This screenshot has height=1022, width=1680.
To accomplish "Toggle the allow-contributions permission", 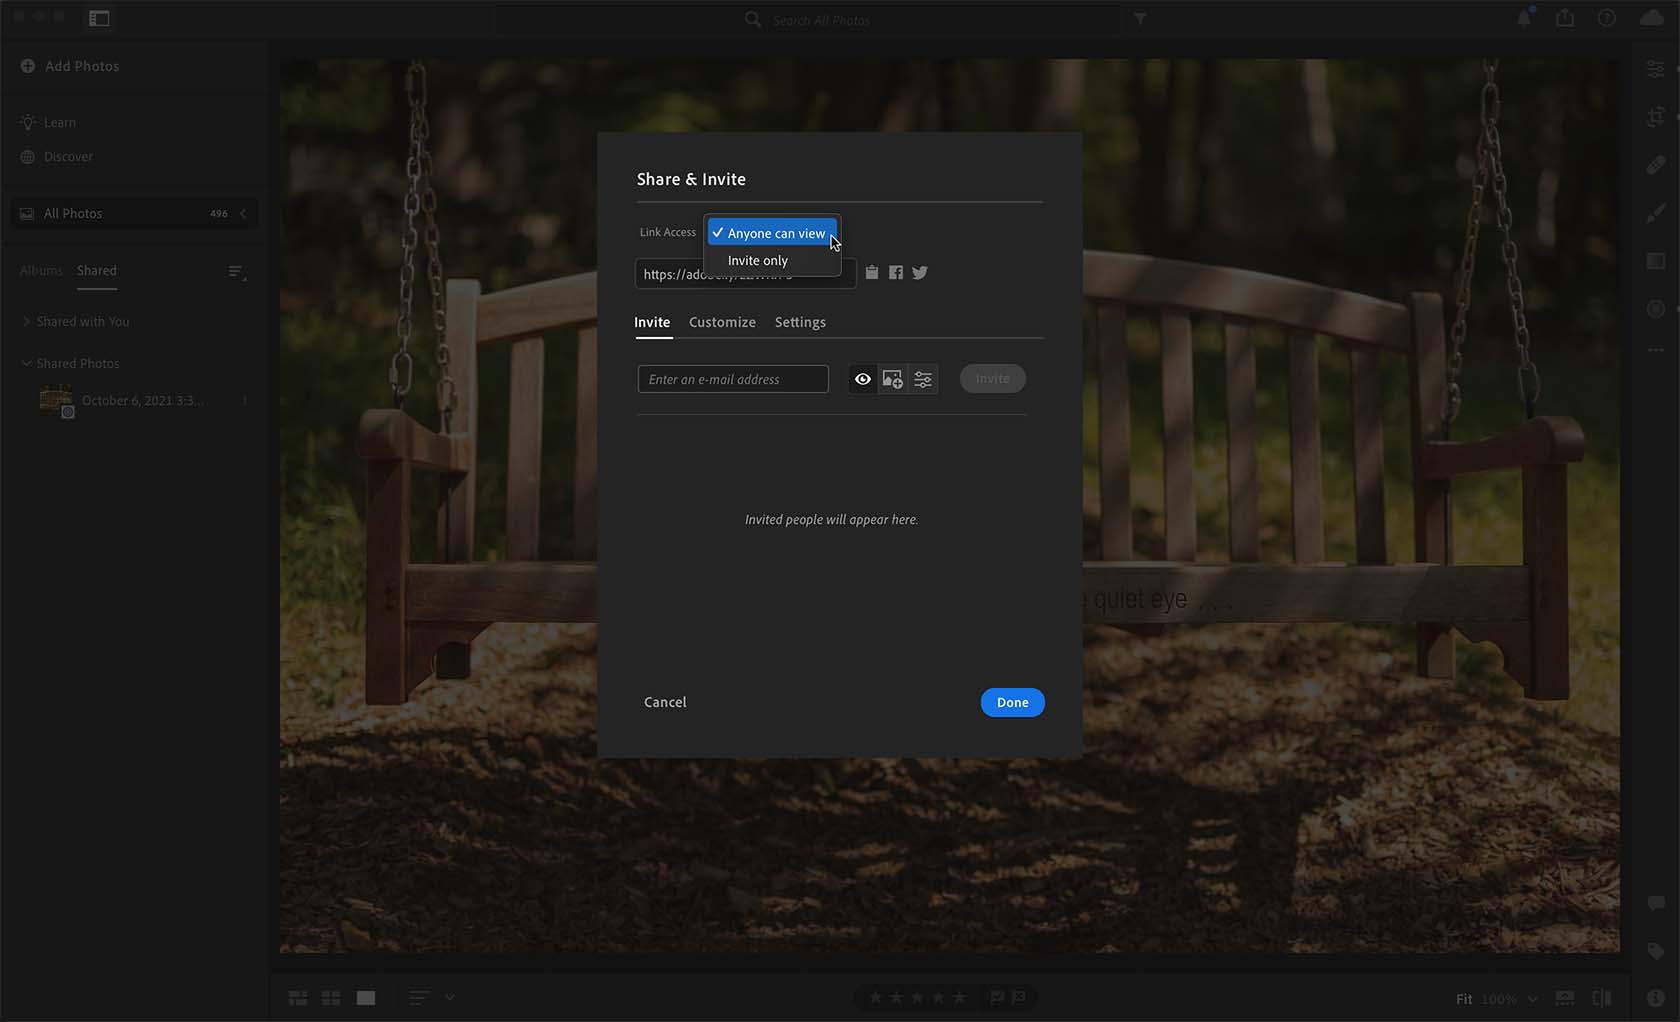I will coord(893,378).
